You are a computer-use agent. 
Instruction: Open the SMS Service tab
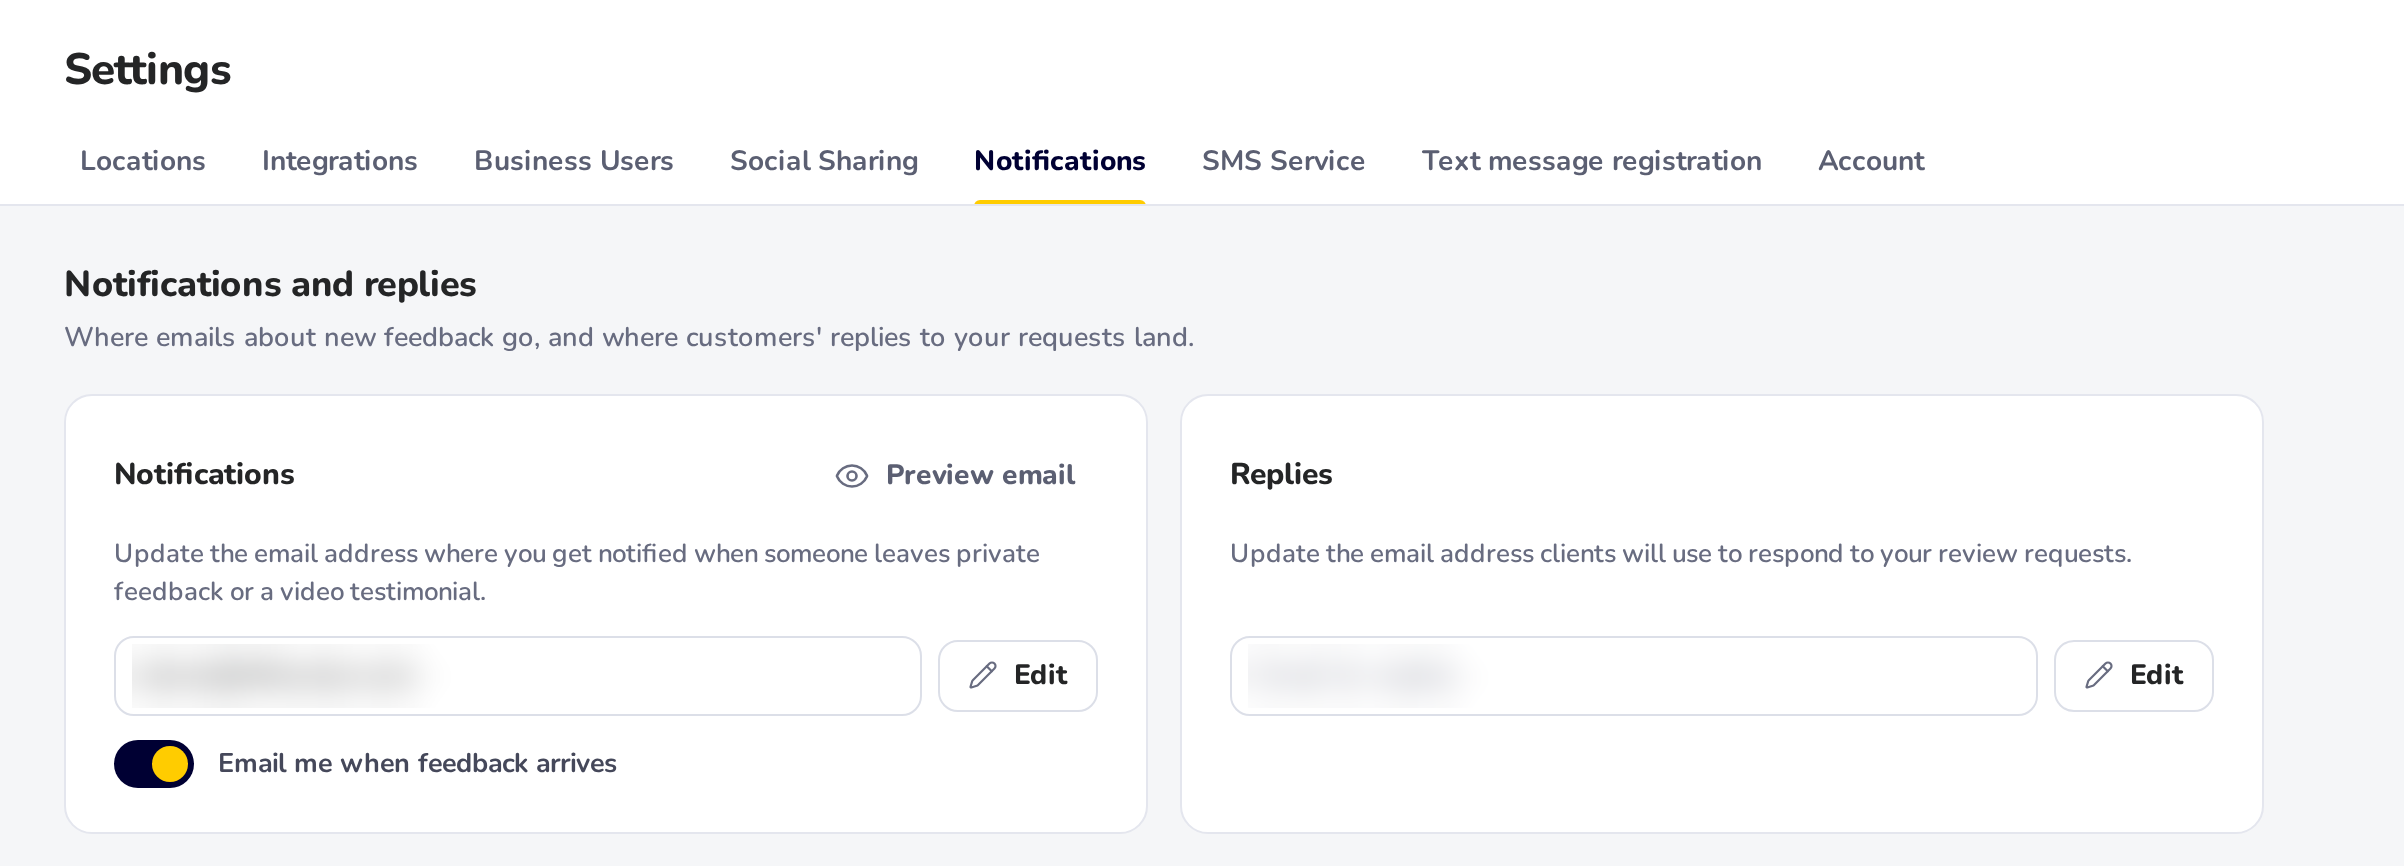tap(1284, 161)
